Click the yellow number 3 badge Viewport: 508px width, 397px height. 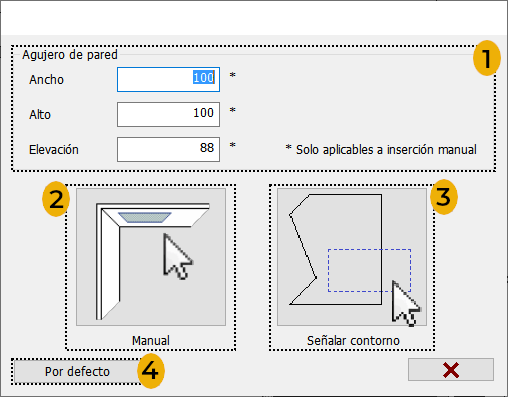pos(444,197)
